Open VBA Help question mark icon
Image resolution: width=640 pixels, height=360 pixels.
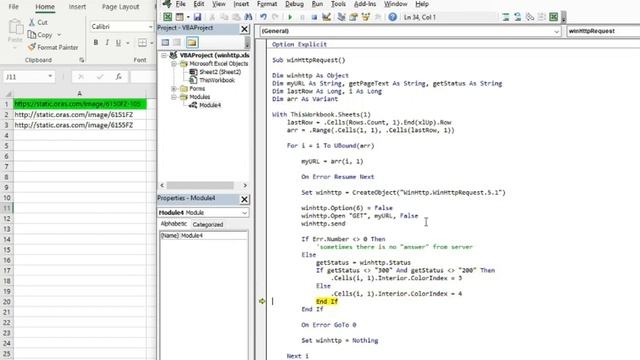393,17
